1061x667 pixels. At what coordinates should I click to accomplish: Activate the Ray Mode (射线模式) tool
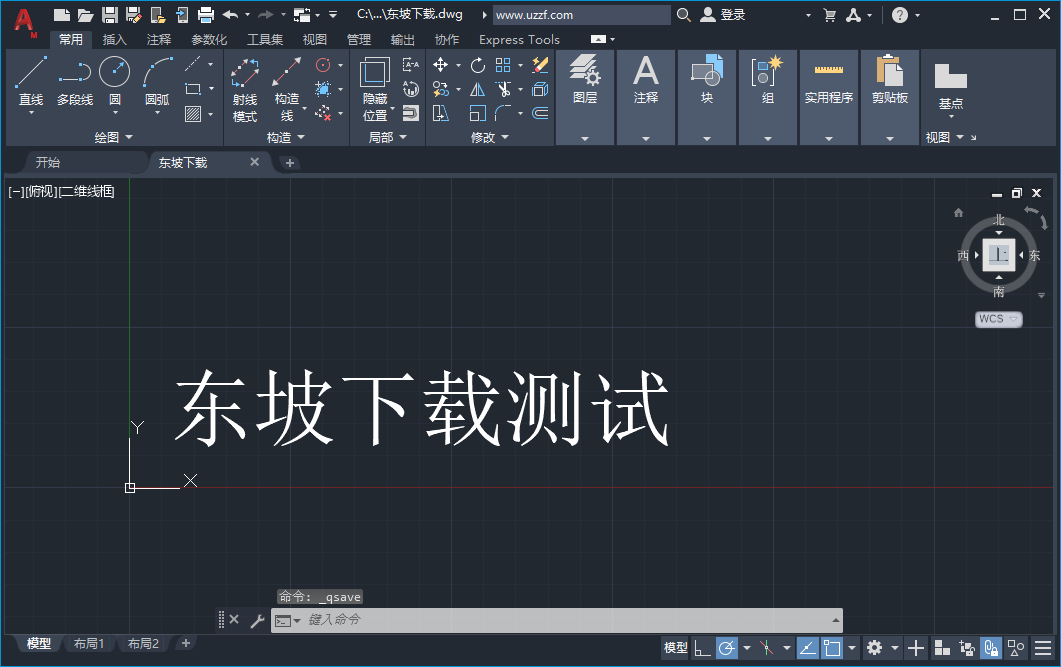pyautogui.click(x=245, y=90)
